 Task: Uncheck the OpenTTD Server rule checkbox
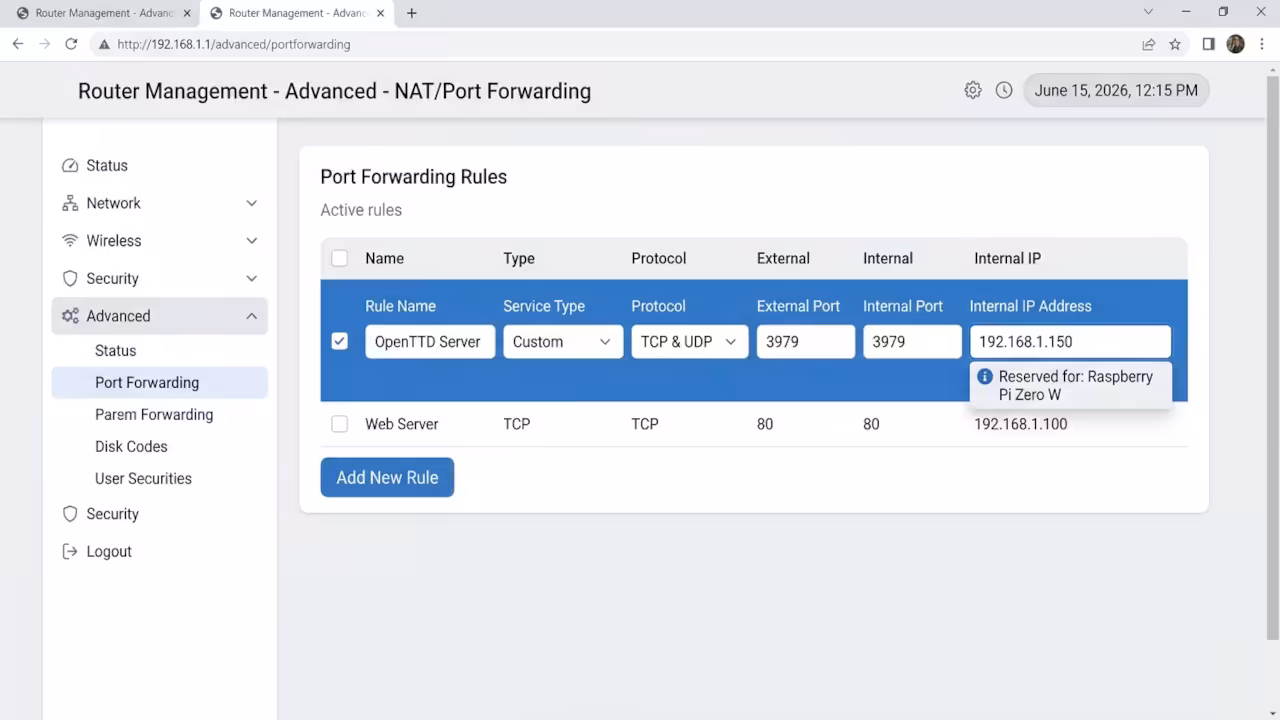340,341
